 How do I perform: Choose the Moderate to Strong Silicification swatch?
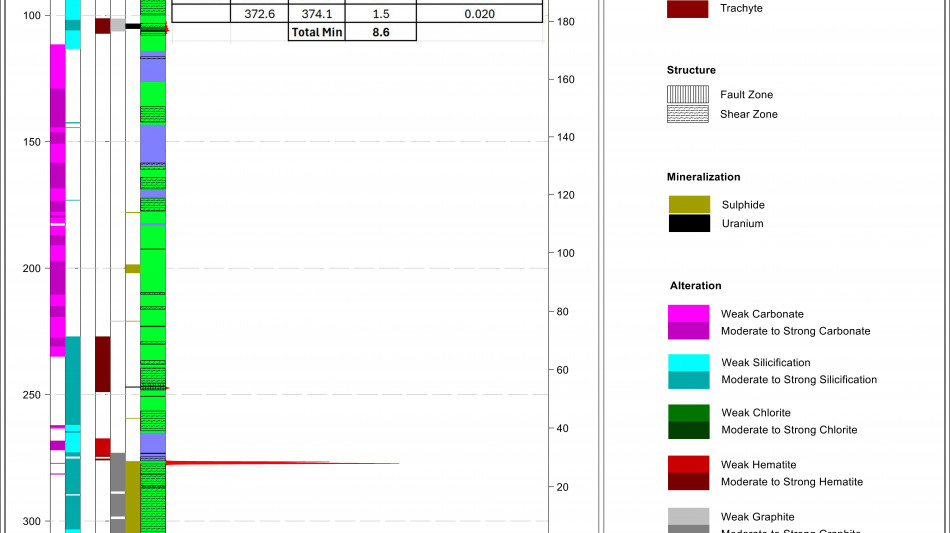click(x=688, y=380)
